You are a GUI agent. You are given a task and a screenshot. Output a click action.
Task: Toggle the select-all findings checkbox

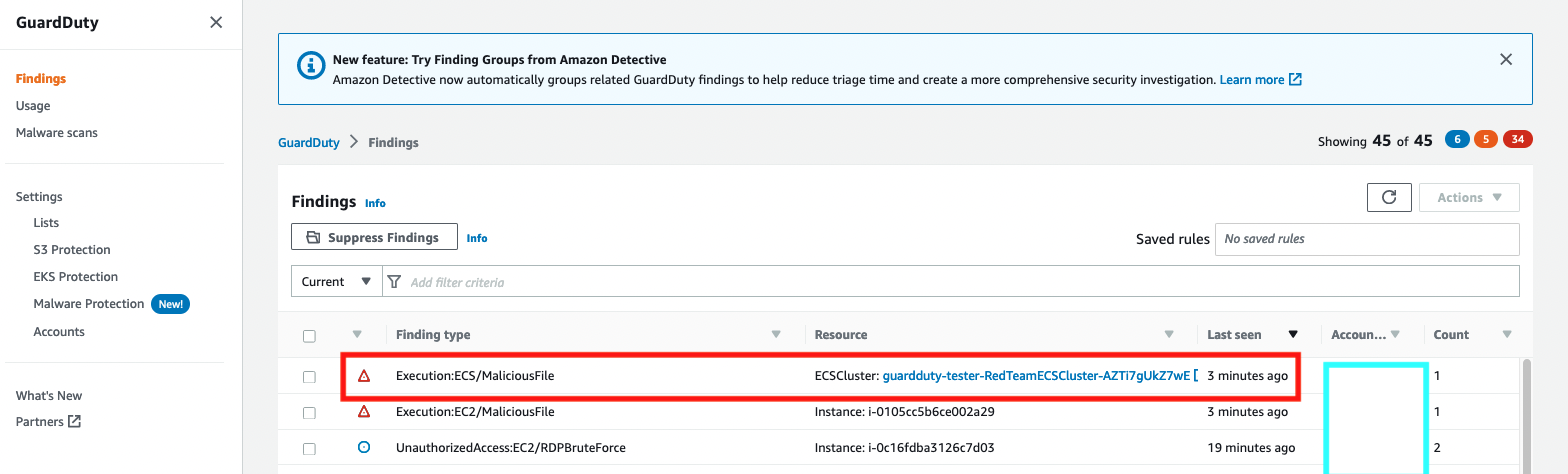pos(309,336)
